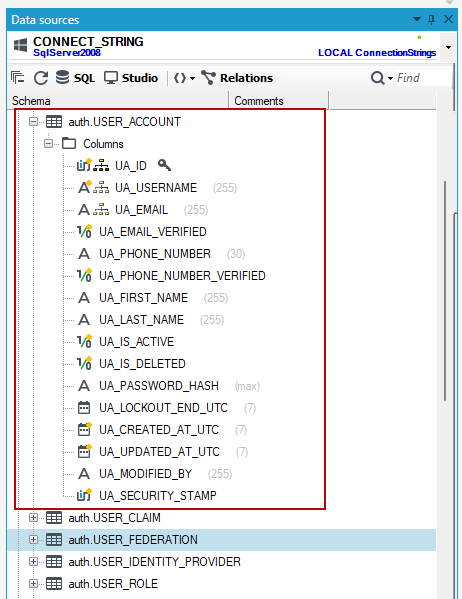
Task: Refresh the data source schema
Action: point(41,78)
